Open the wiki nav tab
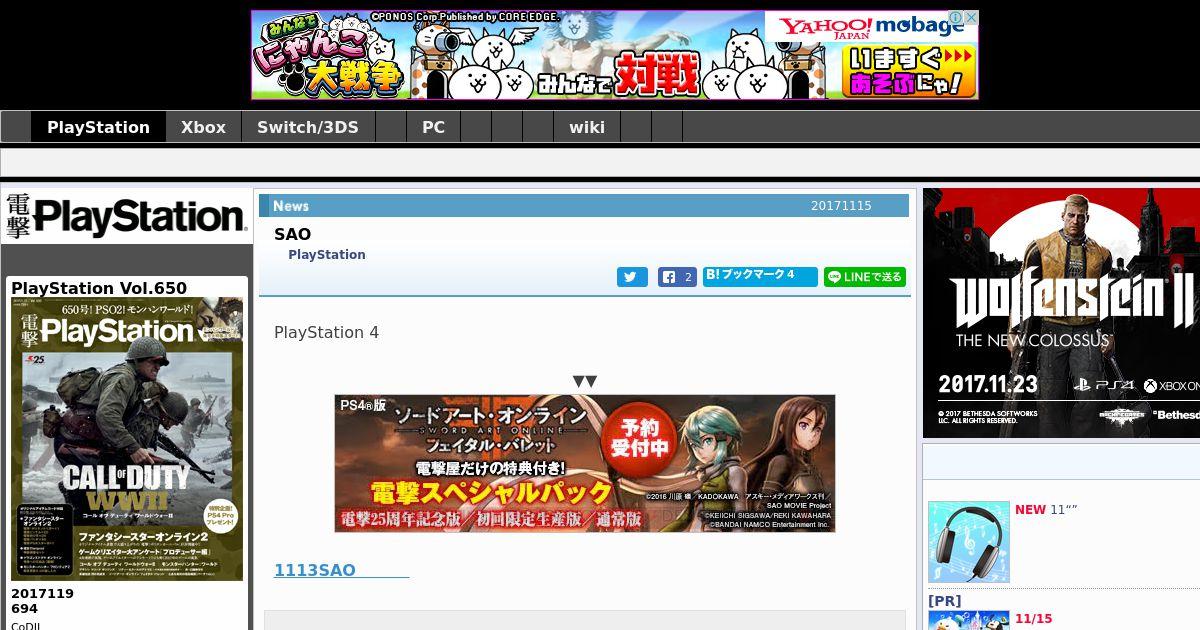This screenshot has height=630, width=1200. point(587,127)
